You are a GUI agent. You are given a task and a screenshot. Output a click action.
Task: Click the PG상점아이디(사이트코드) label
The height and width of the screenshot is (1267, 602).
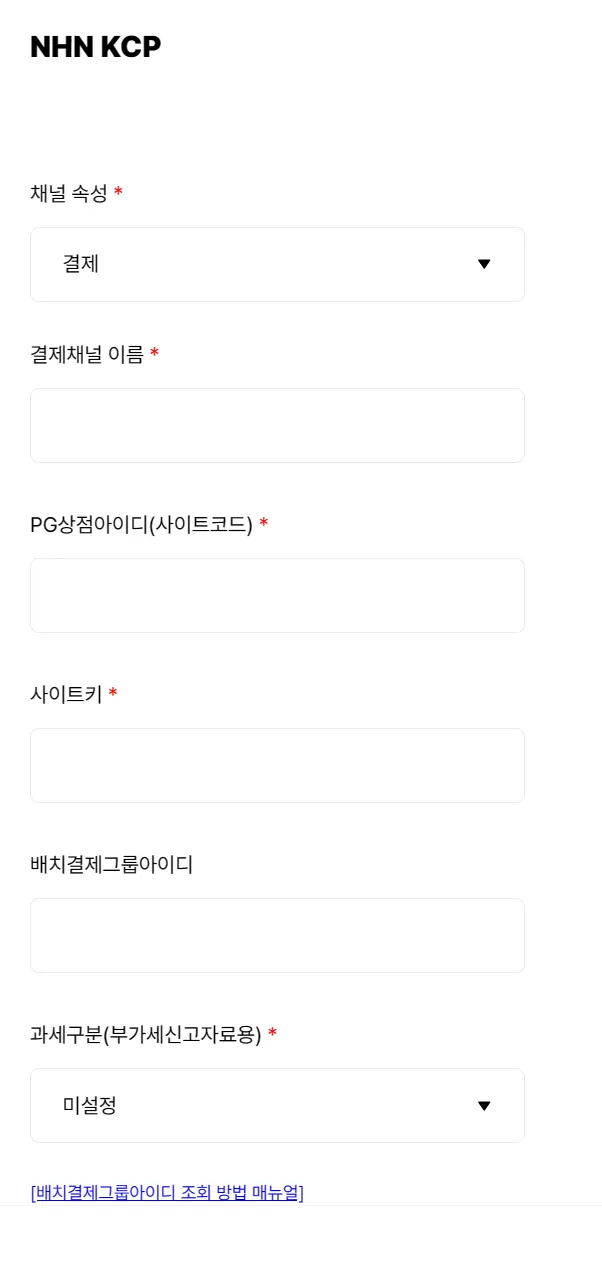(141, 524)
